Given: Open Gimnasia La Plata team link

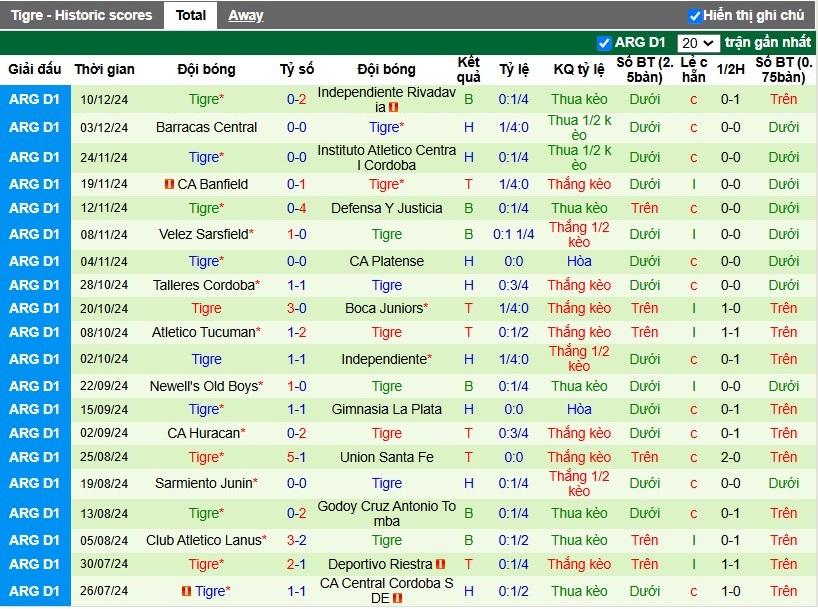Looking at the screenshot, I should [387, 409].
